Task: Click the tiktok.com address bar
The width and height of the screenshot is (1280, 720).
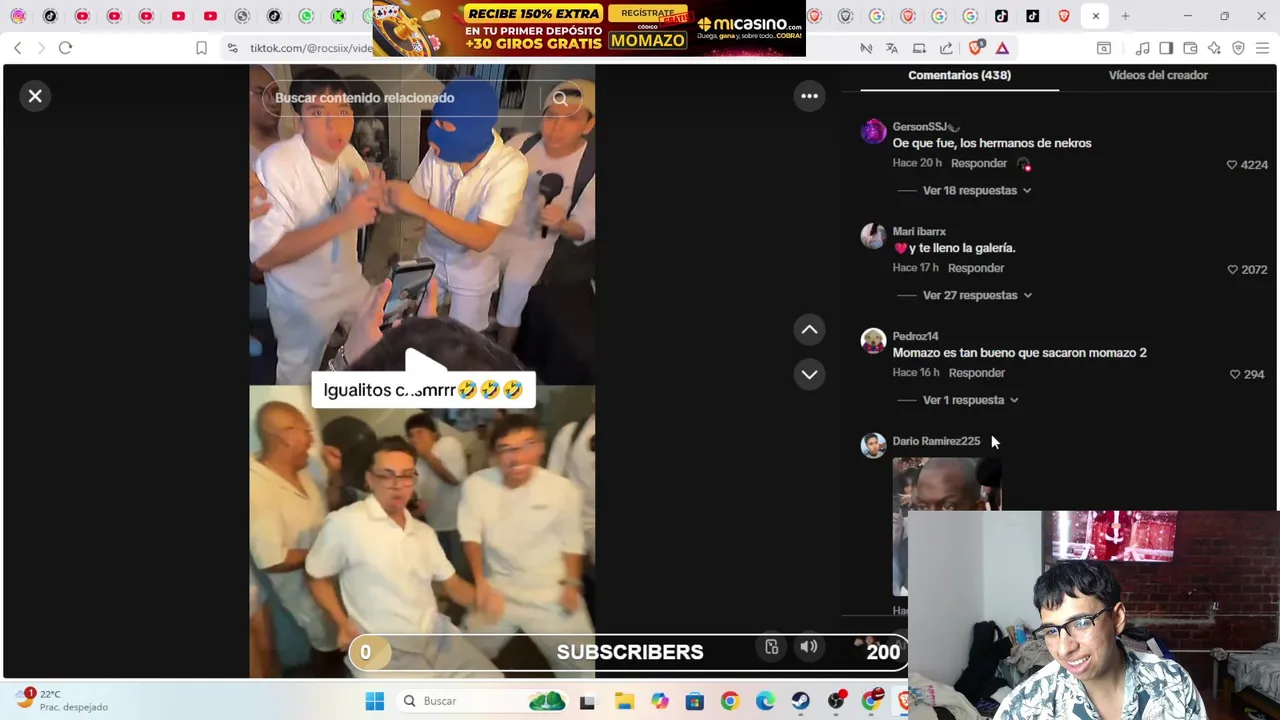Action: (x=310, y=48)
